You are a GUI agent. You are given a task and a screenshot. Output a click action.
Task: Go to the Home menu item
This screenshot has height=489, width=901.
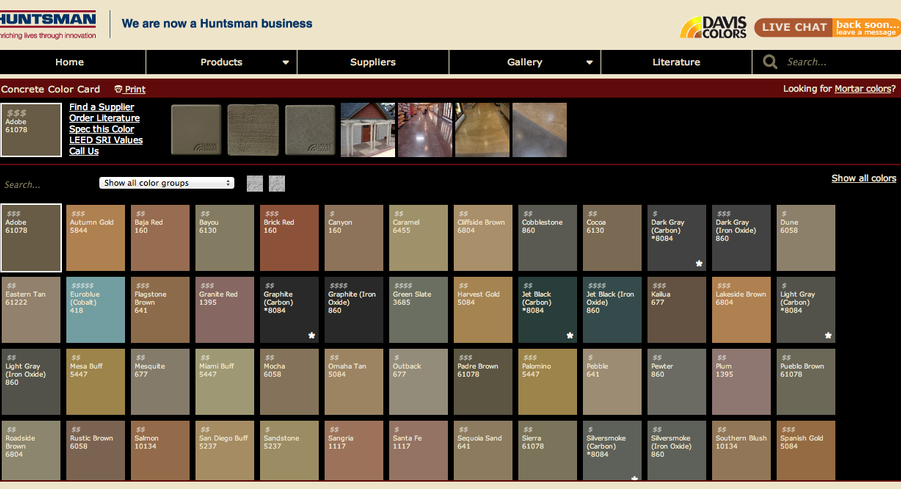coord(70,62)
